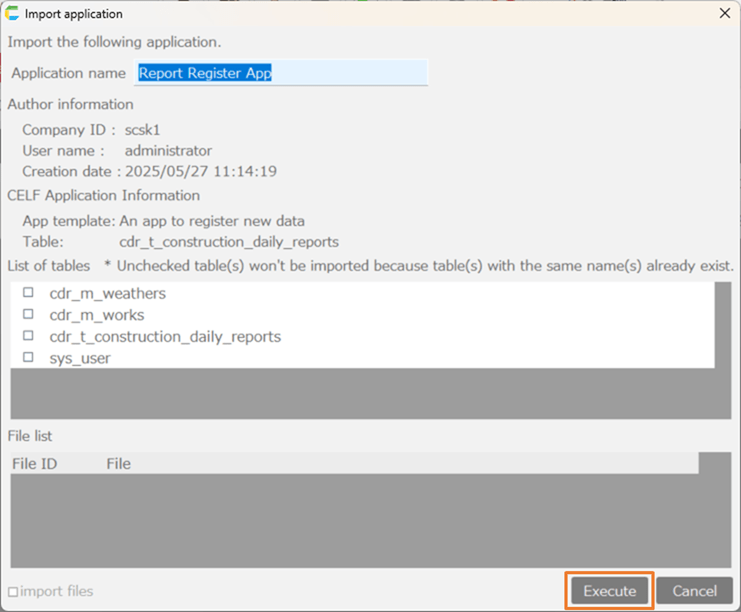This screenshot has width=741, height=612.
Task: Click the File column header
Action: pos(118,463)
